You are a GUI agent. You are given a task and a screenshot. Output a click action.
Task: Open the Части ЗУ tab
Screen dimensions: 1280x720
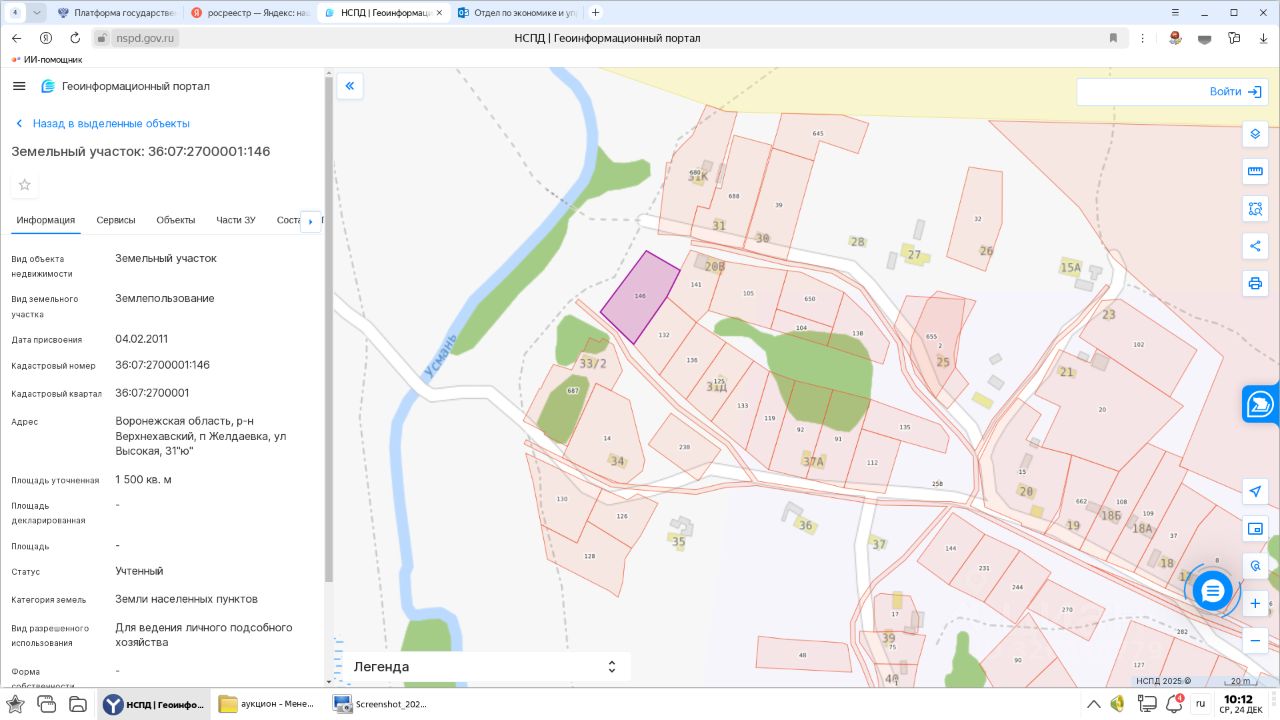coord(236,220)
